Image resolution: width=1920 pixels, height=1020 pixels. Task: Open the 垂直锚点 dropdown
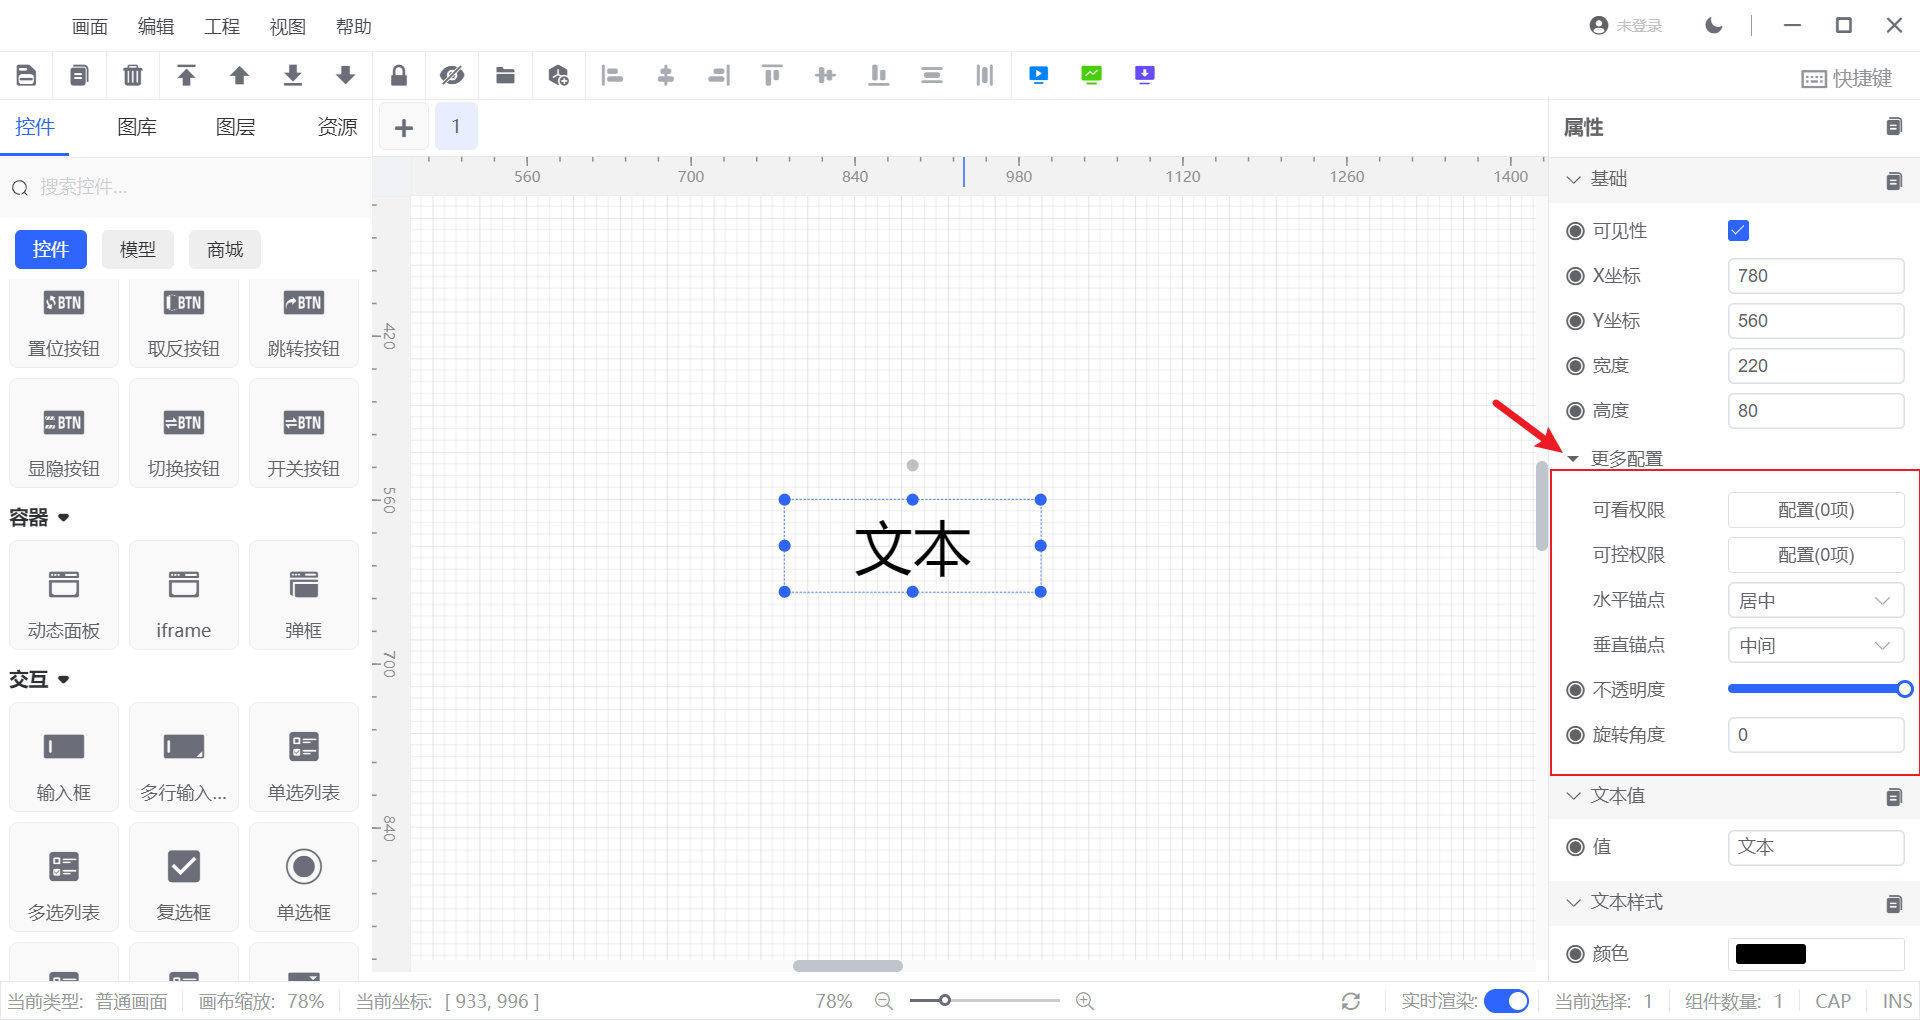[x=1815, y=646]
